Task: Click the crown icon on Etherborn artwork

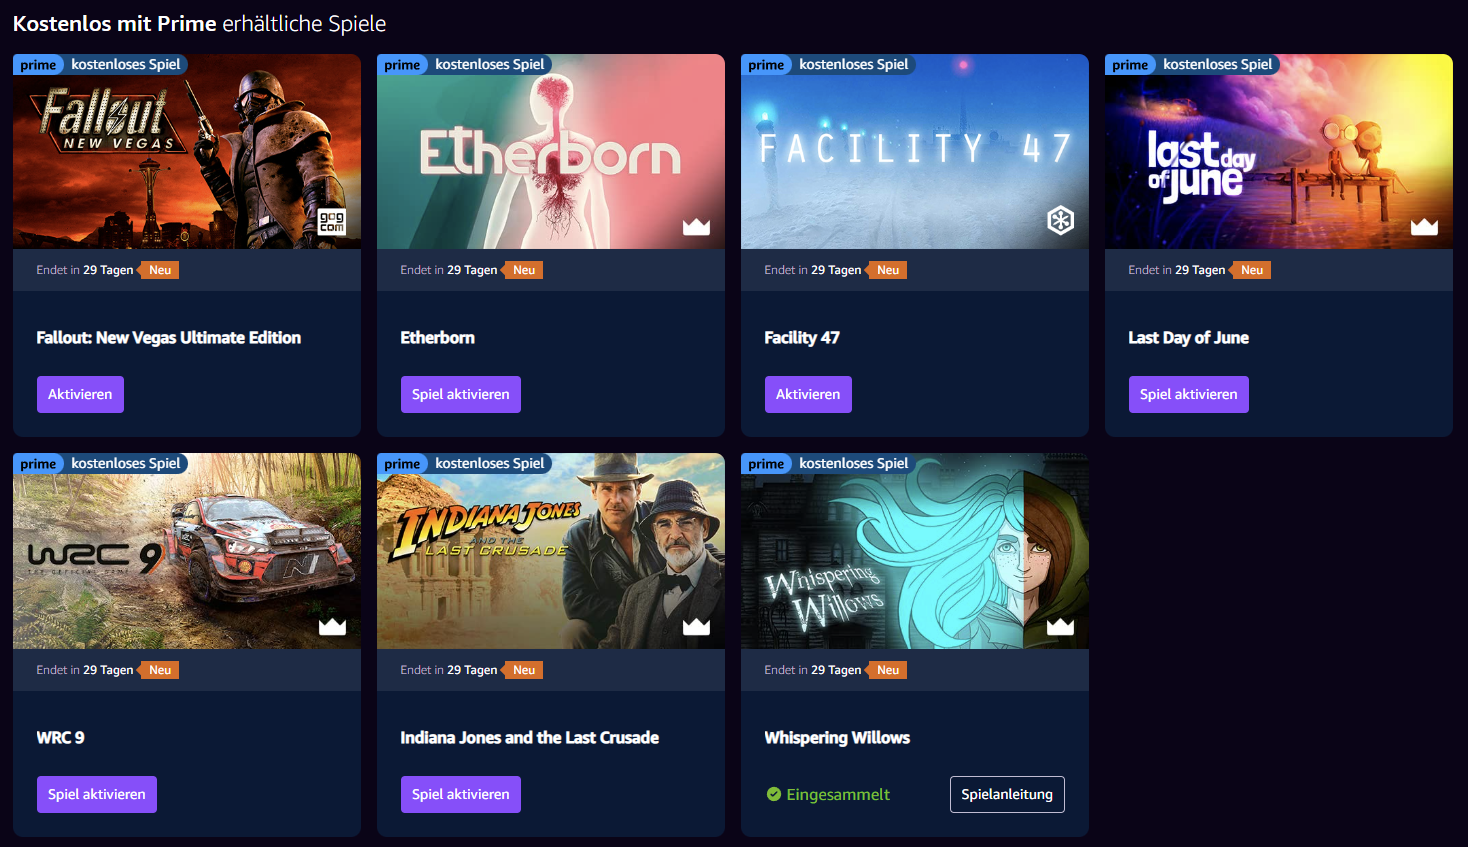Action: 696,227
